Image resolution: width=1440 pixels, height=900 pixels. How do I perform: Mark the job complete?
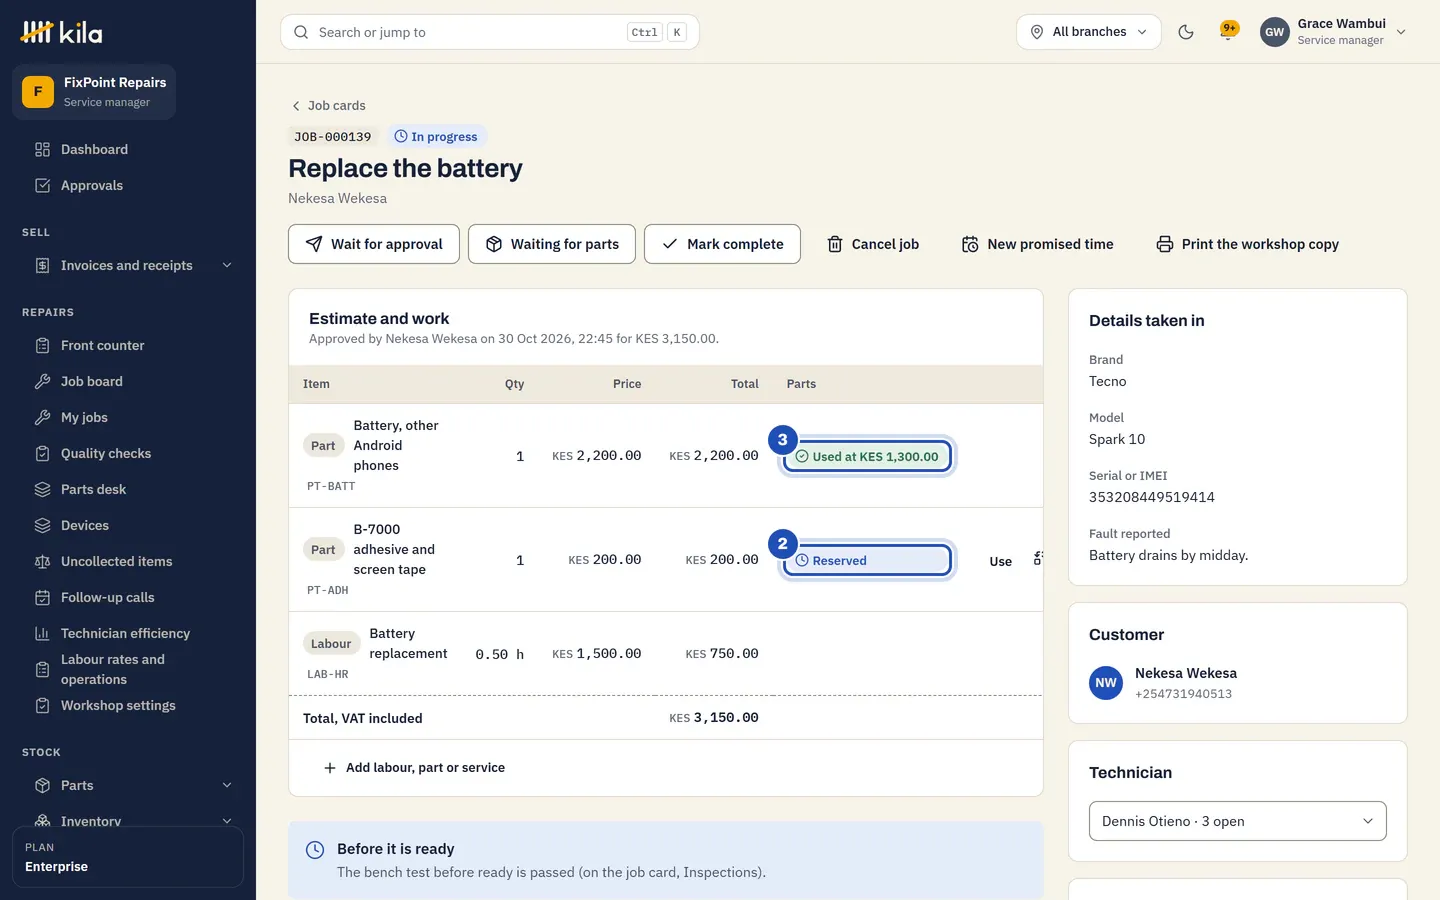(x=722, y=244)
